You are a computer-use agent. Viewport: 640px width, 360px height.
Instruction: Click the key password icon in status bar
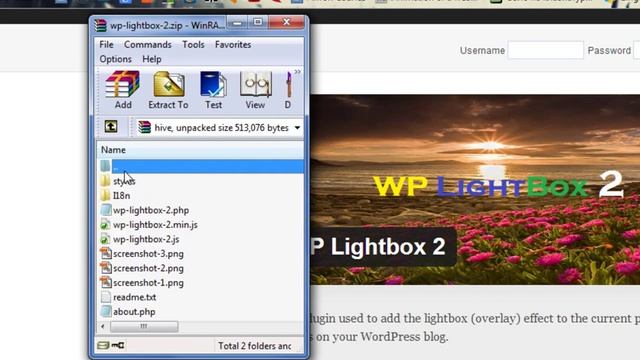click(118, 345)
